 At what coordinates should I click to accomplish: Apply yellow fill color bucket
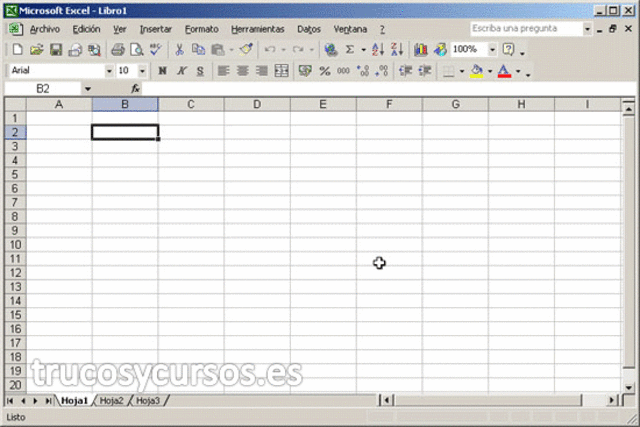pyautogui.click(x=476, y=71)
